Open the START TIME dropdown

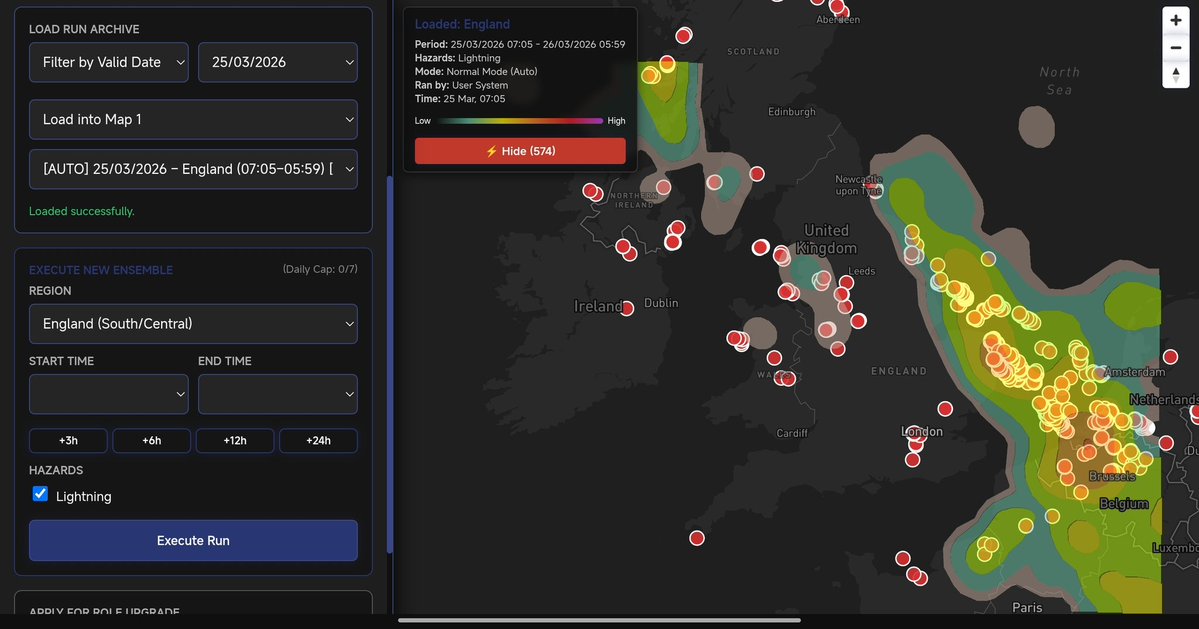(x=108, y=394)
